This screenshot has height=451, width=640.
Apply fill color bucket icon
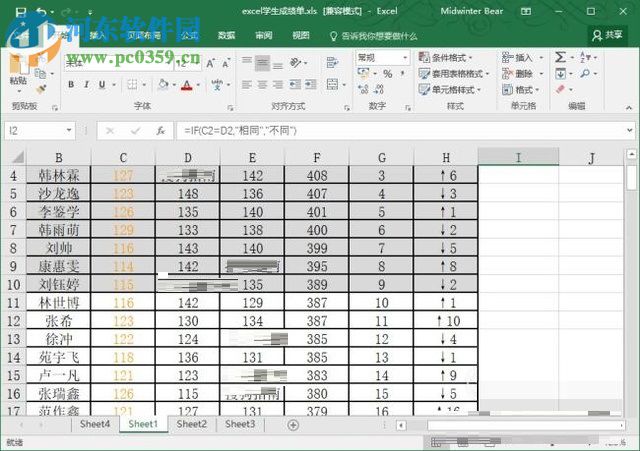(x=163, y=84)
